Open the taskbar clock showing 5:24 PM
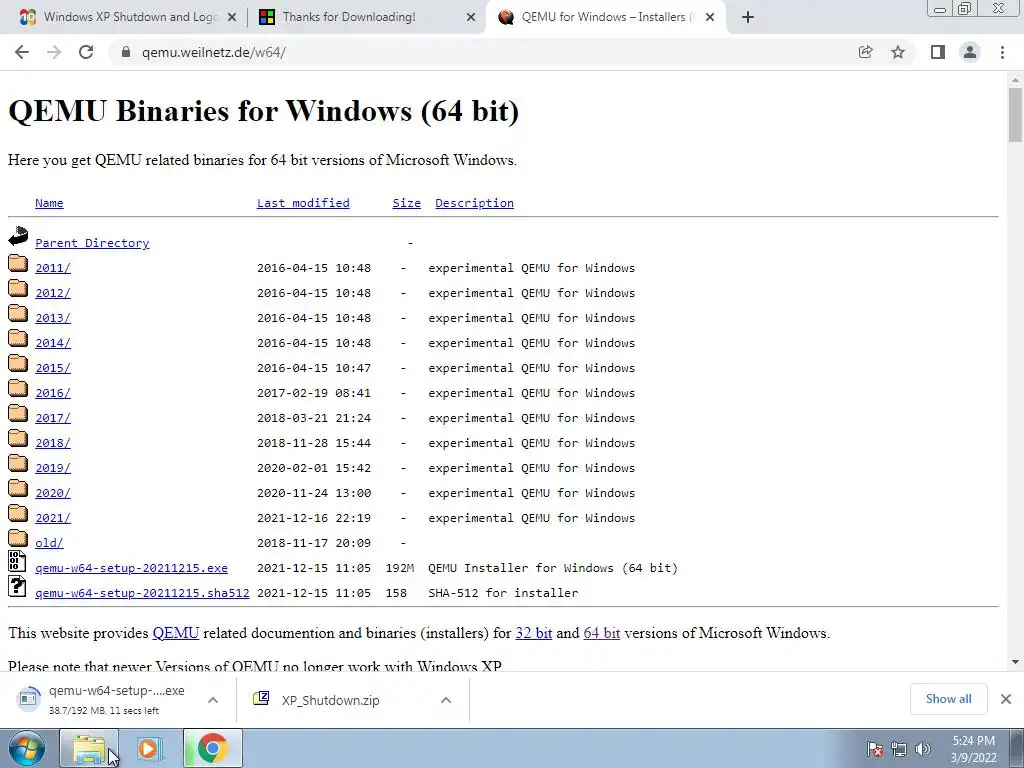This screenshot has width=1024, height=768. [x=973, y=749]
